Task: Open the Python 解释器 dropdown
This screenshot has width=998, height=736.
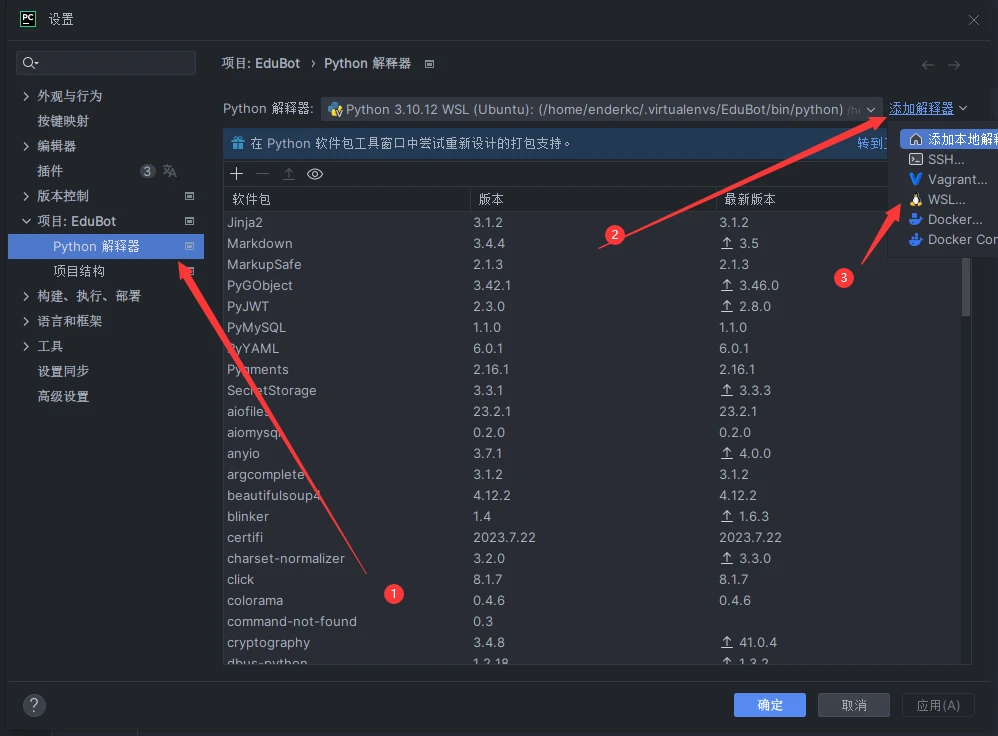Action: [870, 109]
